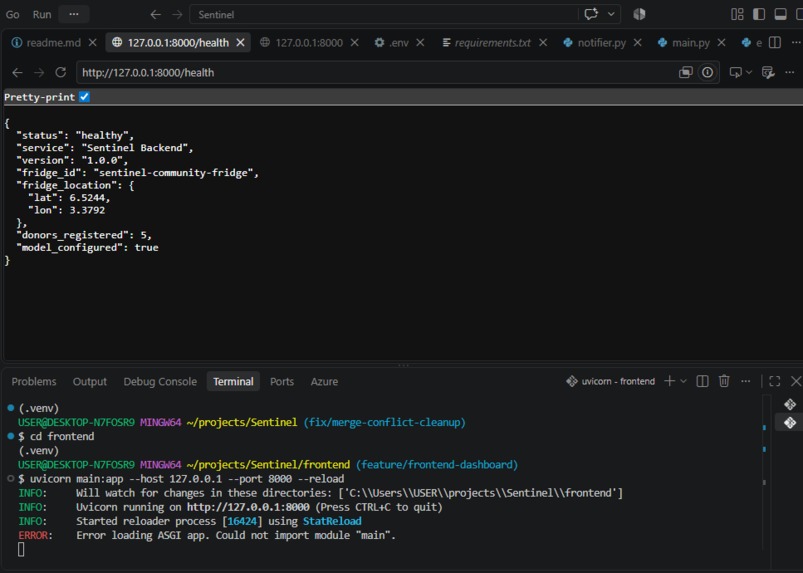Screen dimensions: 803x573
Task: Close the 127.0.0.1:8000/health tab
Action: [x=240, y=43]
